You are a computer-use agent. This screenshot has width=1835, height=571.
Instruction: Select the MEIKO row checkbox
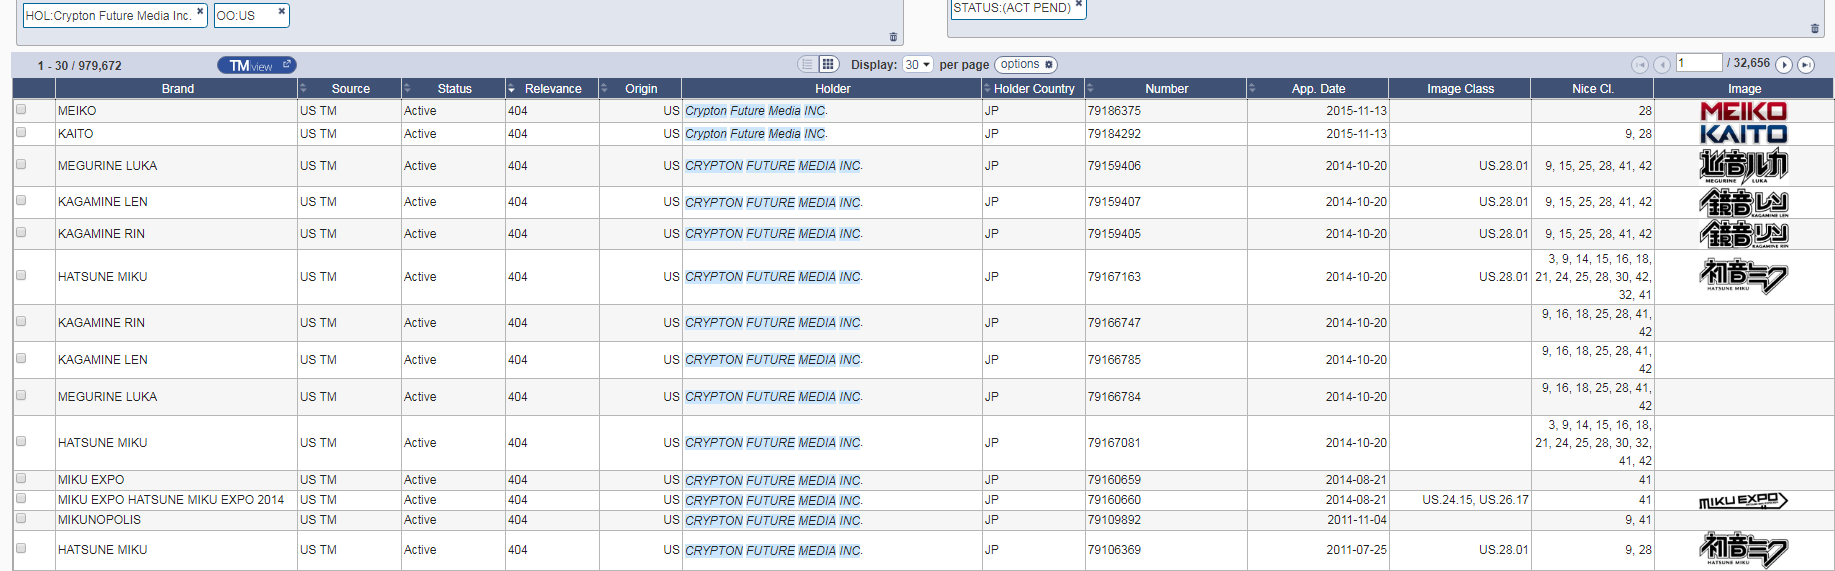click(x=21, y=110)
